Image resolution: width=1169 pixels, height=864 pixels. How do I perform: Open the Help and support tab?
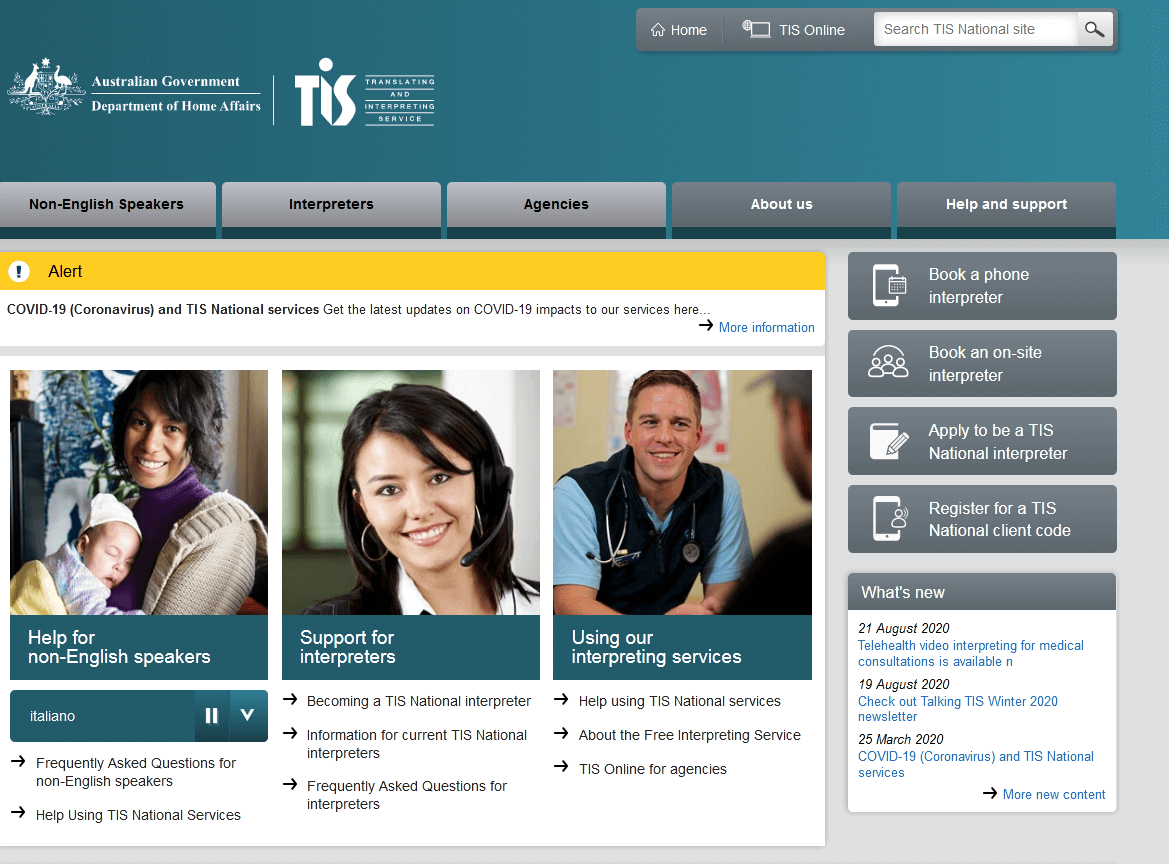tap(1006, 204)
